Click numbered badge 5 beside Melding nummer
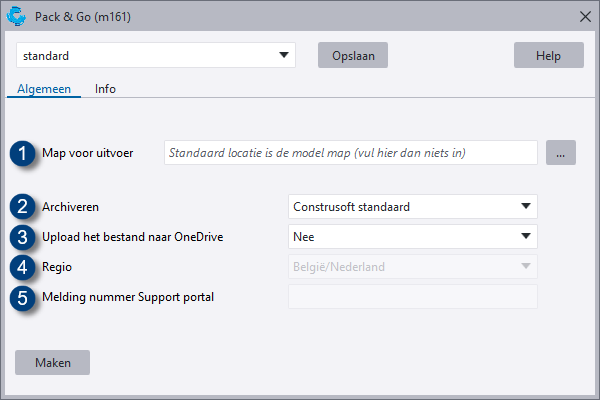 coord(22,297)
